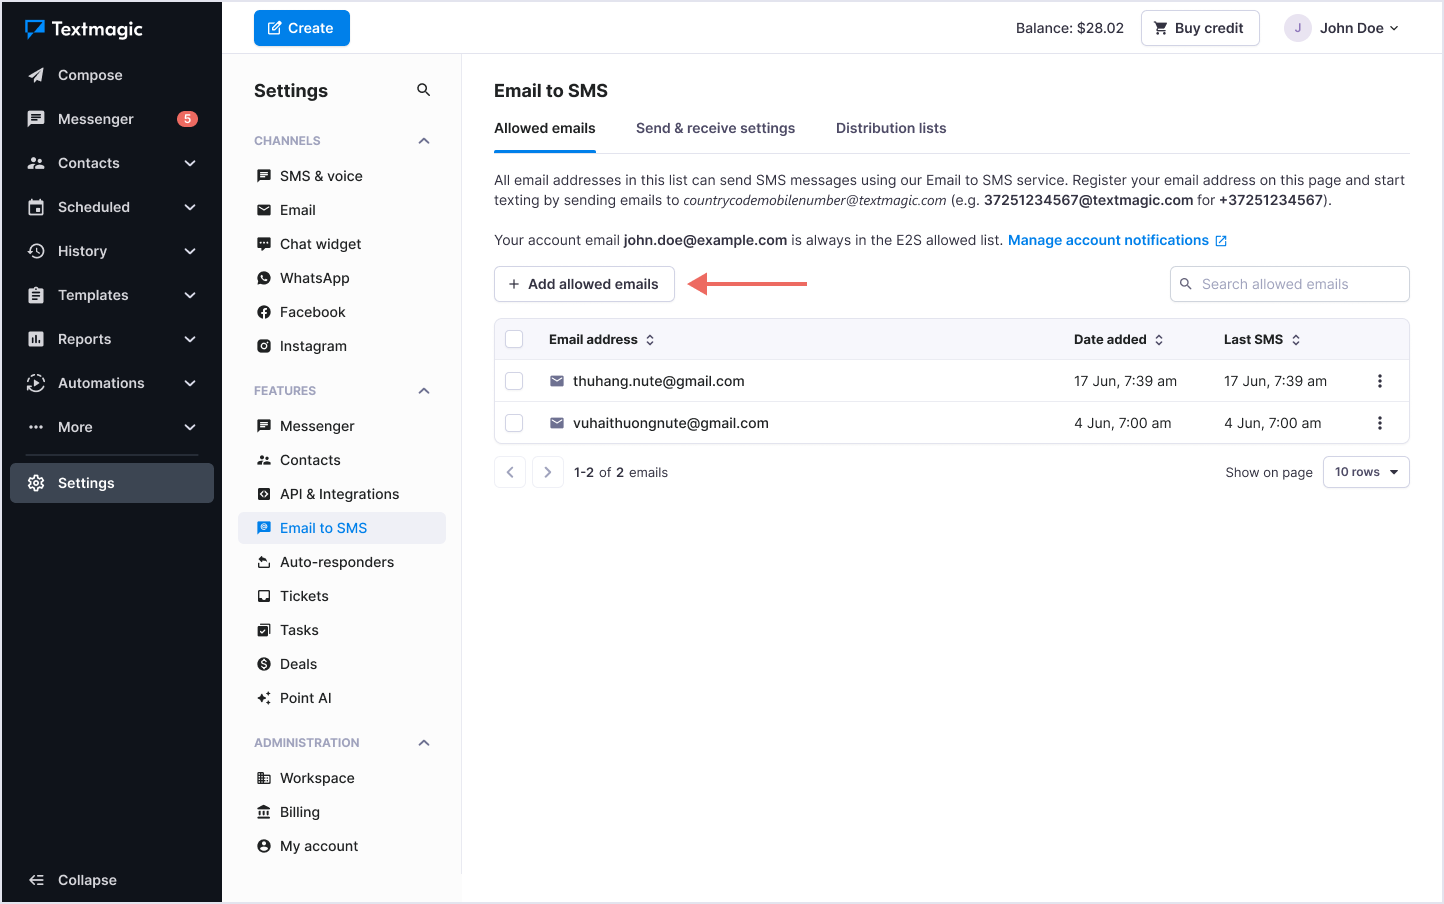The height and width of the screenshot is (904, 1444).
Task: Collapse the Channels section
Action: tap(423, 141)
